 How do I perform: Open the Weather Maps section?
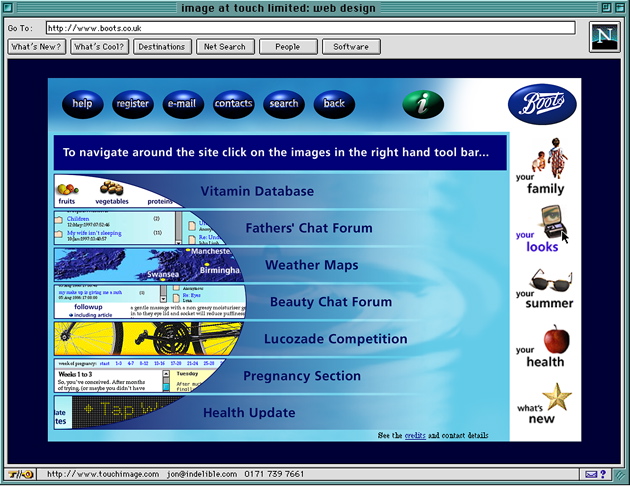(312, 265)
